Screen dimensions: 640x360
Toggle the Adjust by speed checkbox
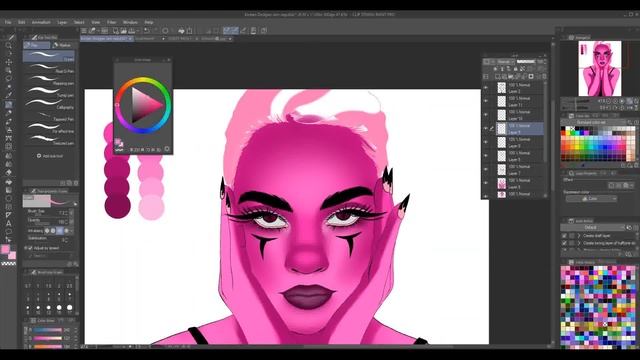coord(30,248)
